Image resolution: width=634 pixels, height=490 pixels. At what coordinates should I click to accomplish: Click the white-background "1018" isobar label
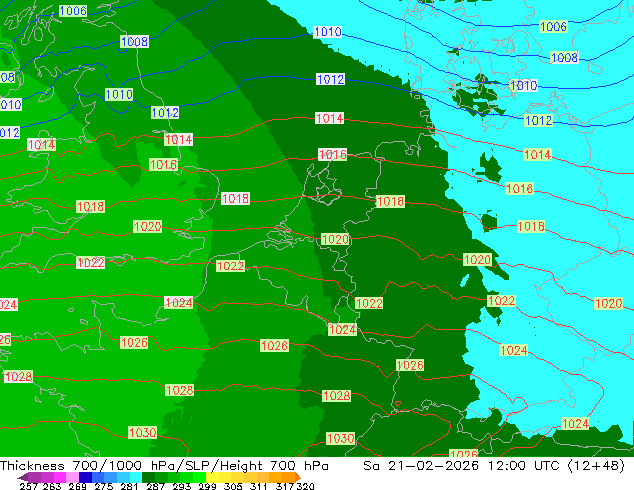[x=235, y=199]
